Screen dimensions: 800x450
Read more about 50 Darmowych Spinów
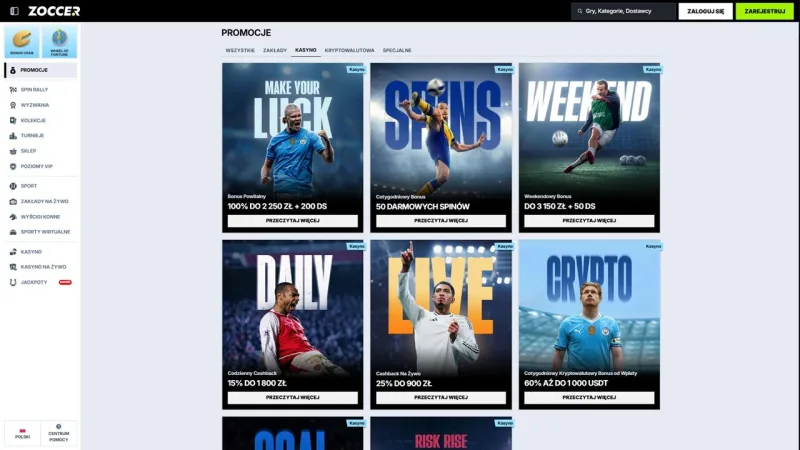[x=441, y=221]
